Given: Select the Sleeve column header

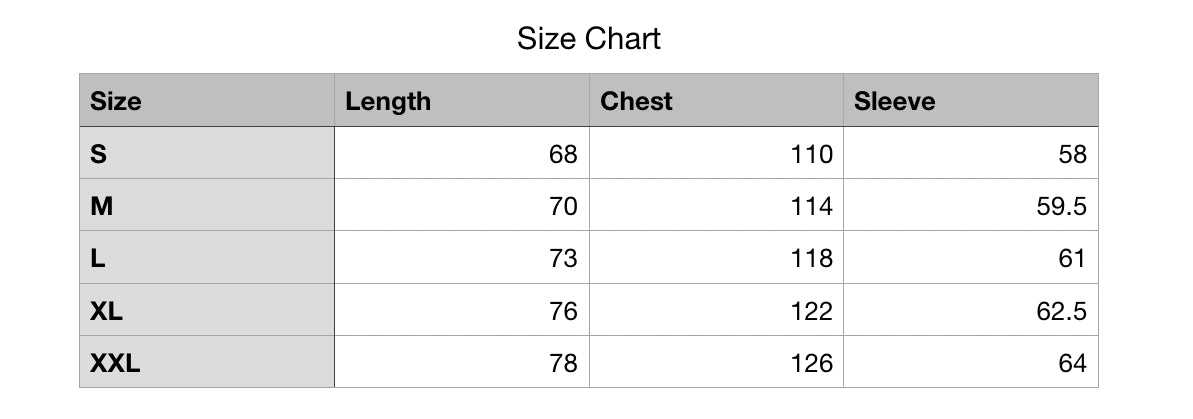Looking at the screenshot, I should (894, 101).
